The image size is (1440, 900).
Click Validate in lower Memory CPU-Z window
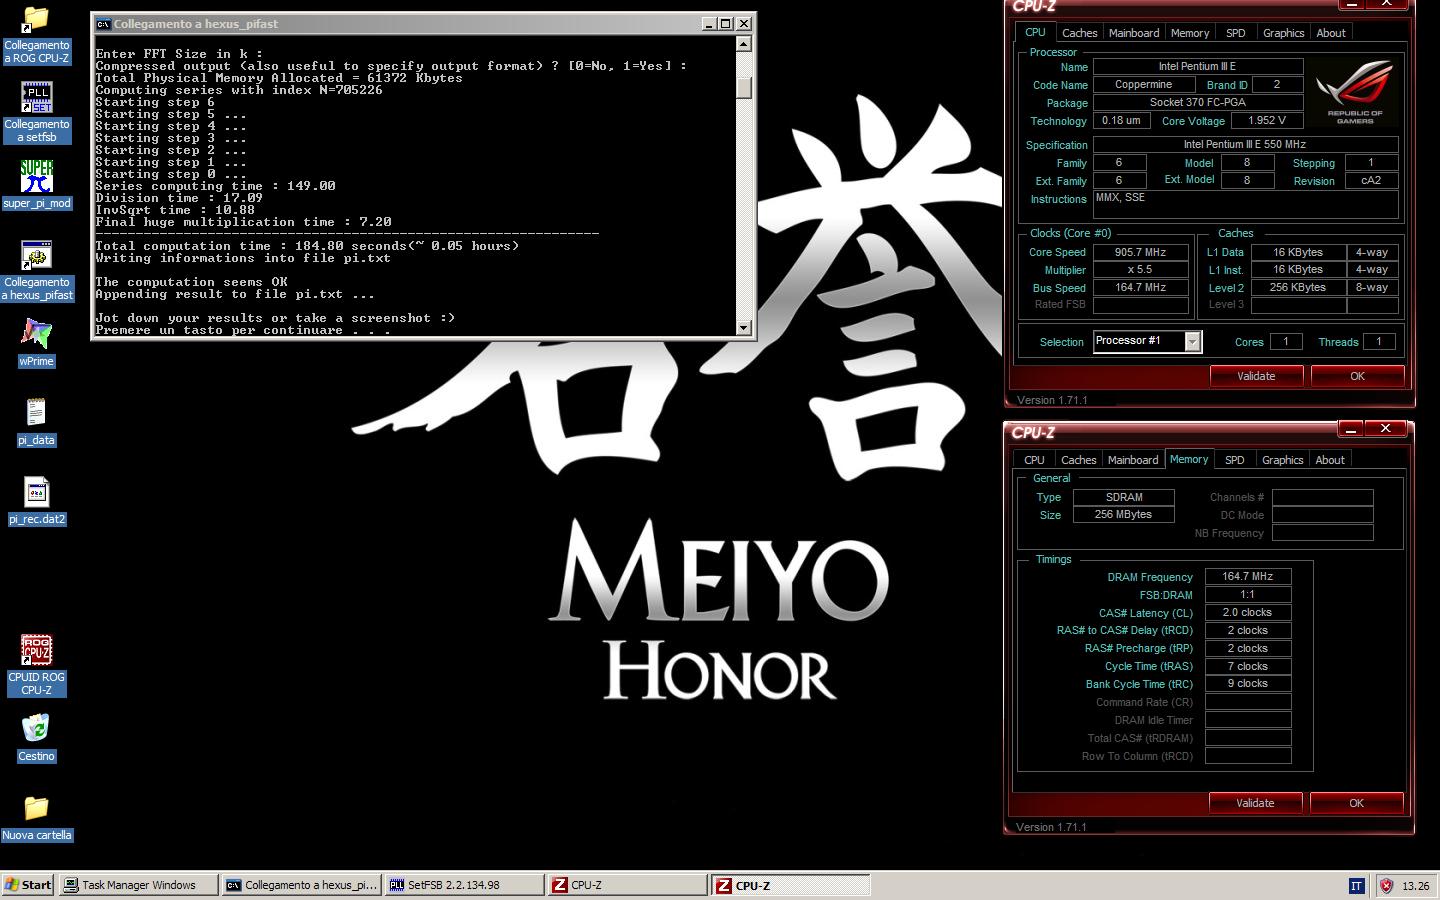click(1255, 803)
